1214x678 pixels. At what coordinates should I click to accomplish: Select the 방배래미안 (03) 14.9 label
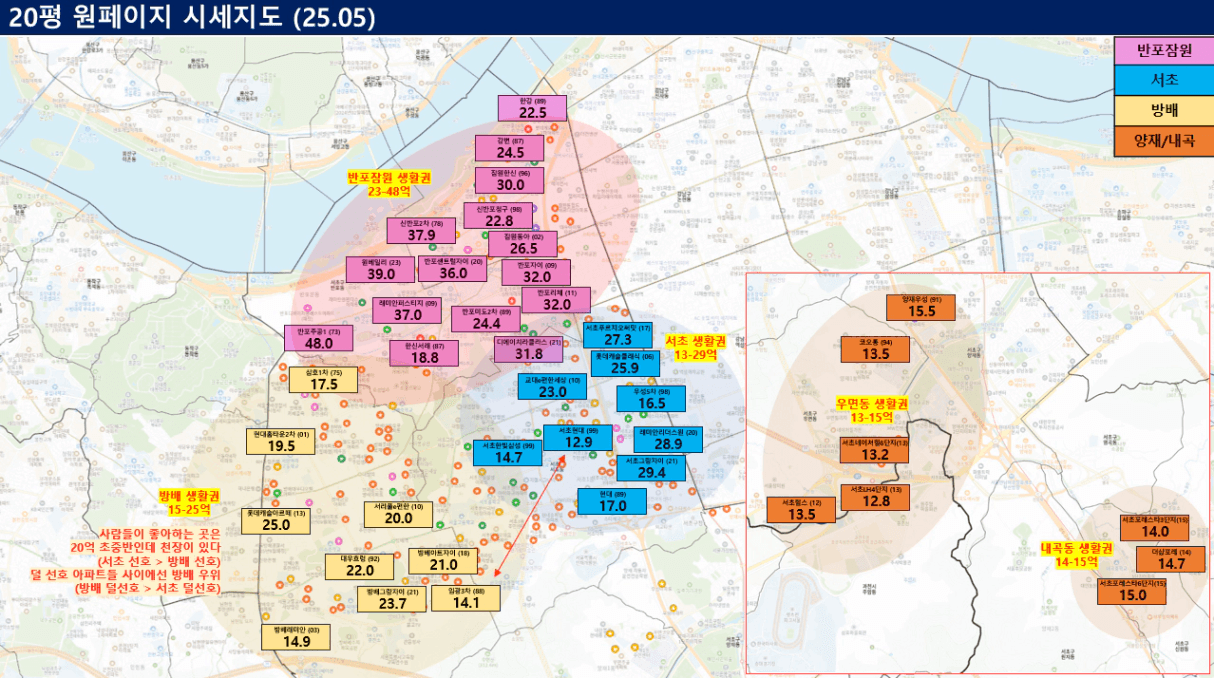tap(297, 637)
